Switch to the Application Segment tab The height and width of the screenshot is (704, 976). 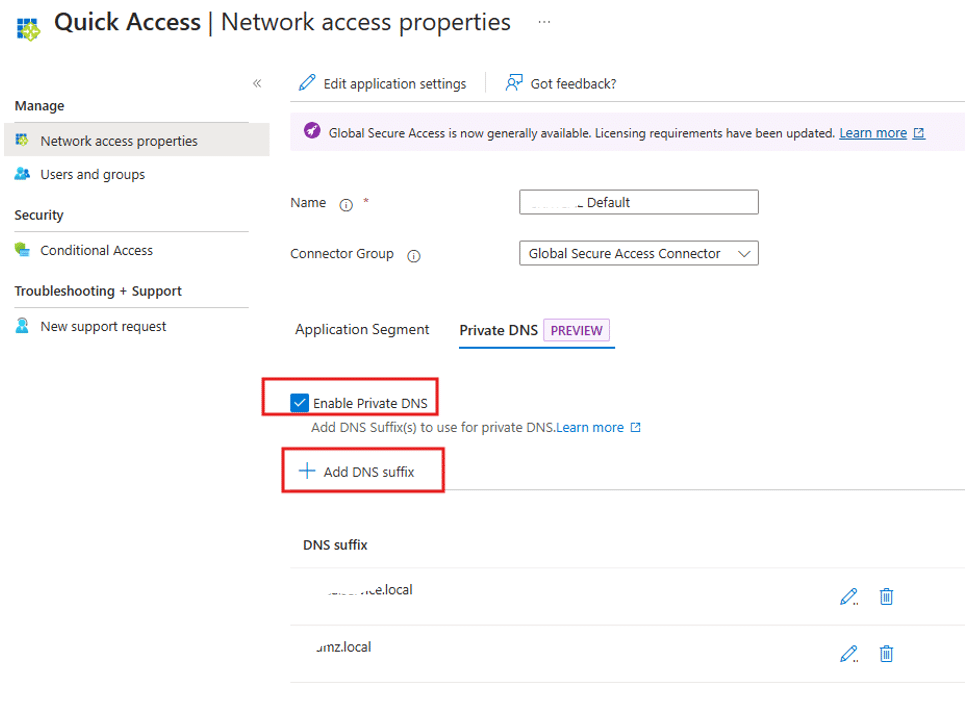click(x=362, y=329)
